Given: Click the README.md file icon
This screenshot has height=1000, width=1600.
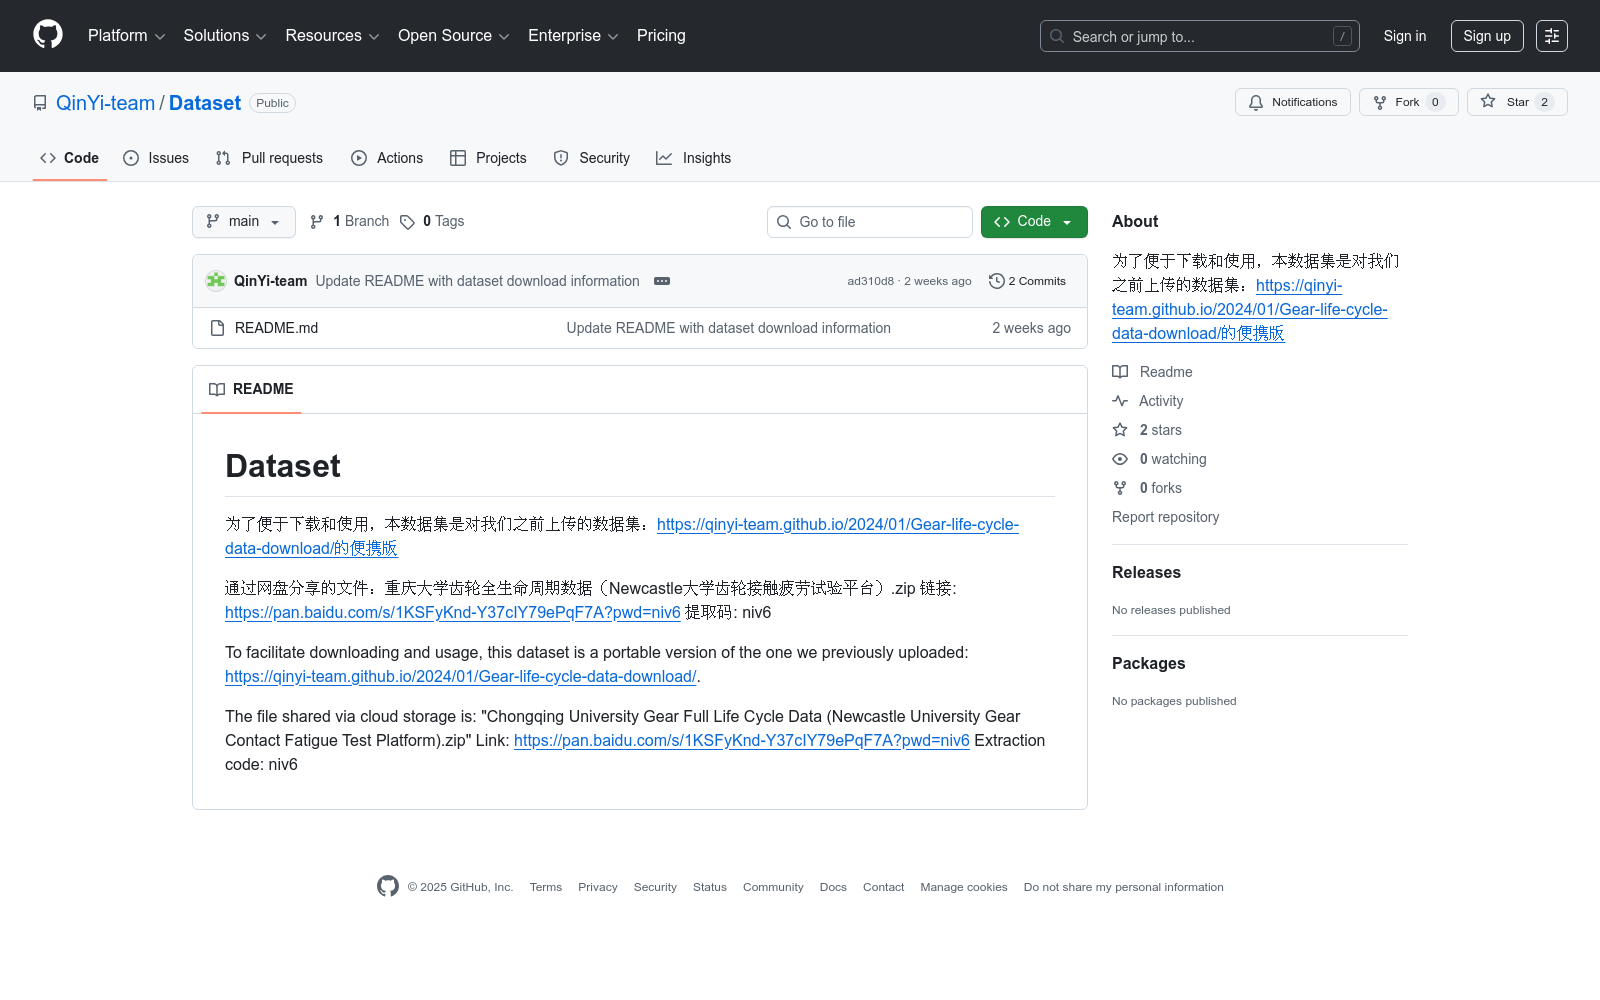Looking at the screenshot, I should pos(217,328).
